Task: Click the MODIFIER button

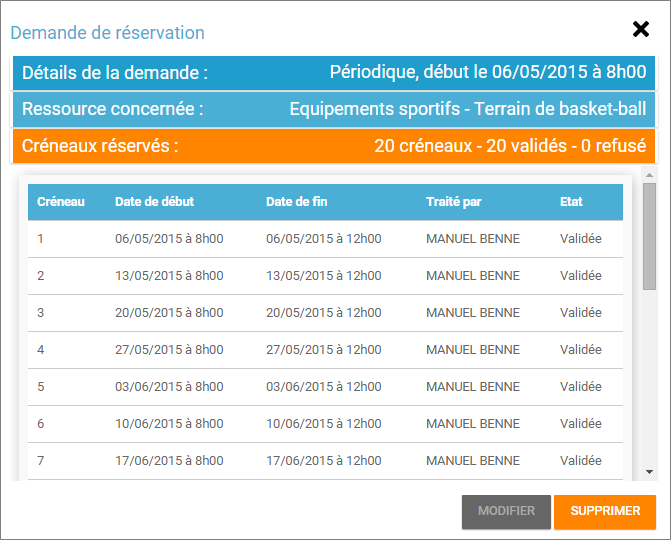Action: click(x=506, y=511)
